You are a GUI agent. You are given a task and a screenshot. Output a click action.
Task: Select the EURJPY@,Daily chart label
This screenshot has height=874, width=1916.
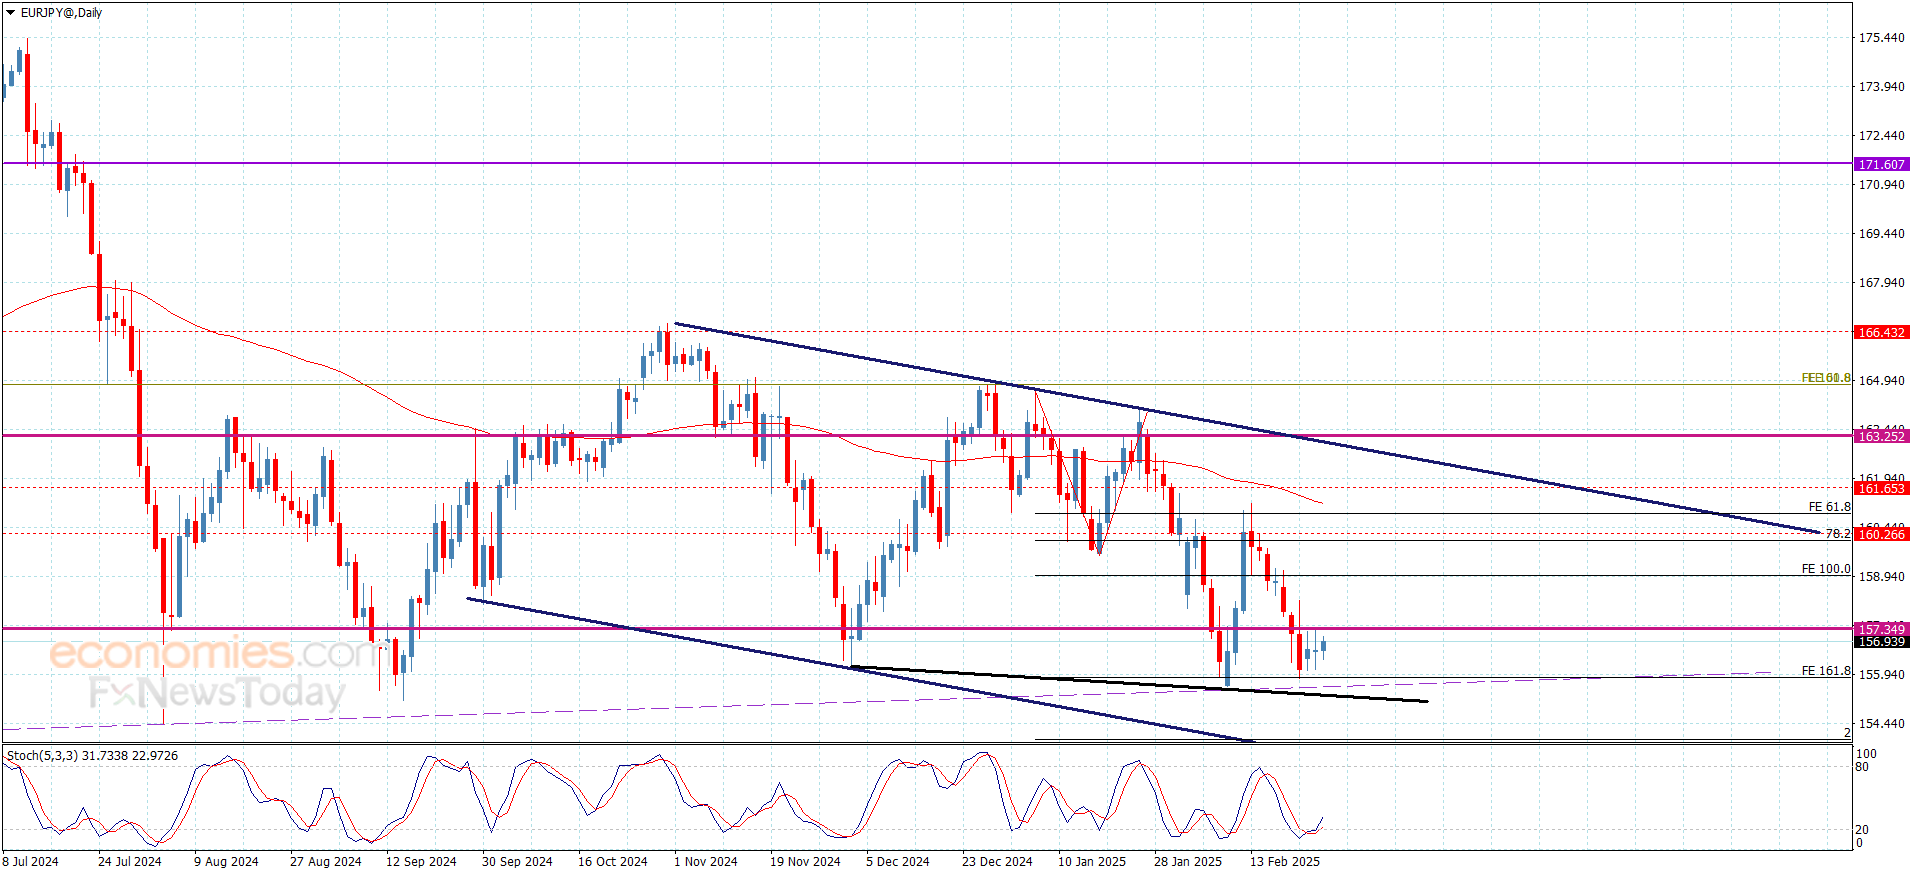(61, 13)
